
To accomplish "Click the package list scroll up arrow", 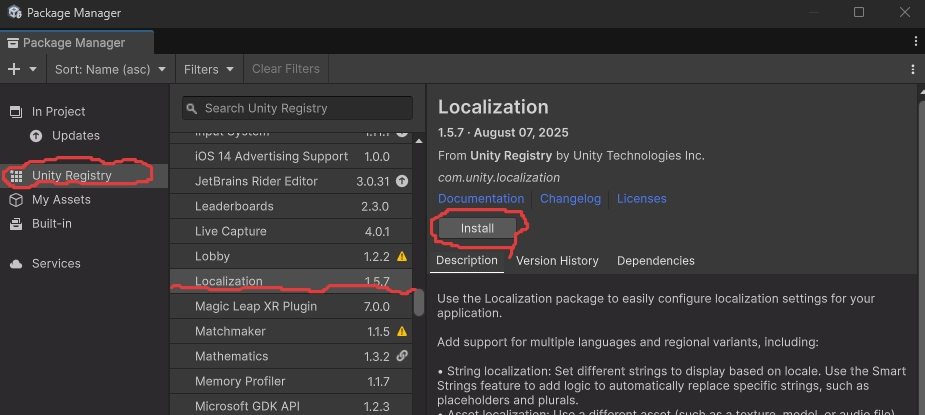I will point(419,140).
